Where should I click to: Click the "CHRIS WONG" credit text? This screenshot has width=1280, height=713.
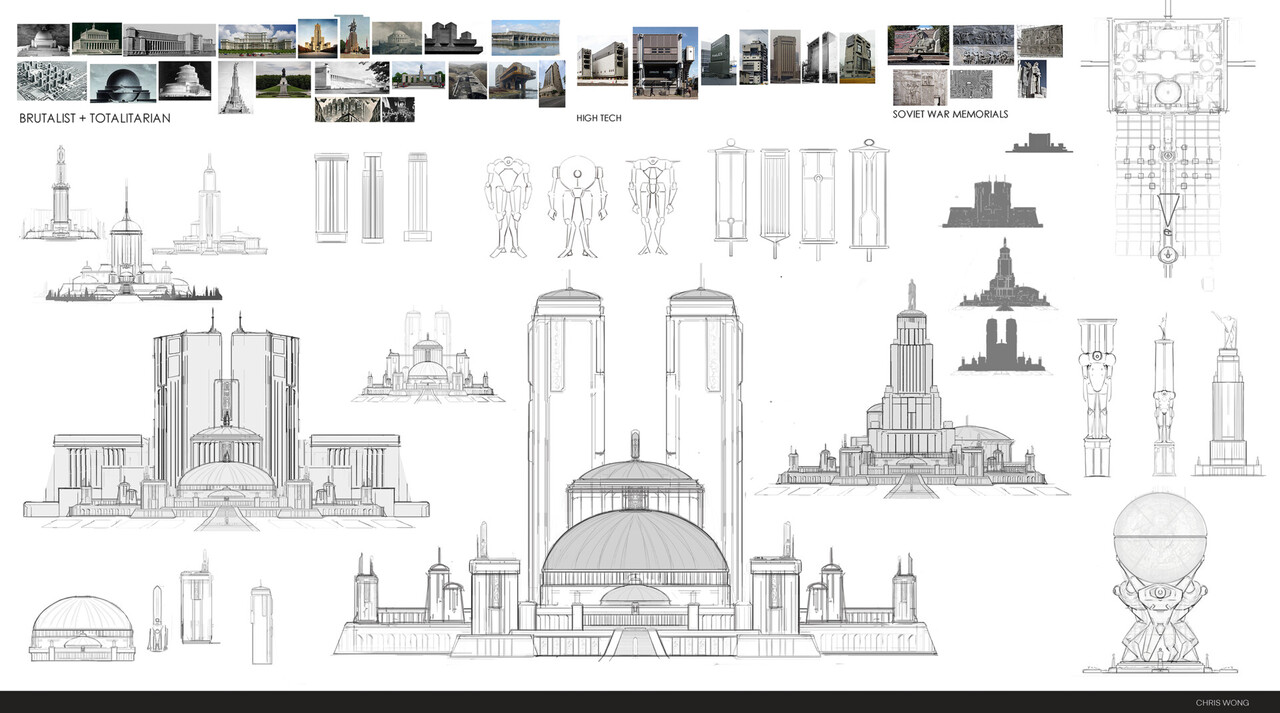point(1224,702)
